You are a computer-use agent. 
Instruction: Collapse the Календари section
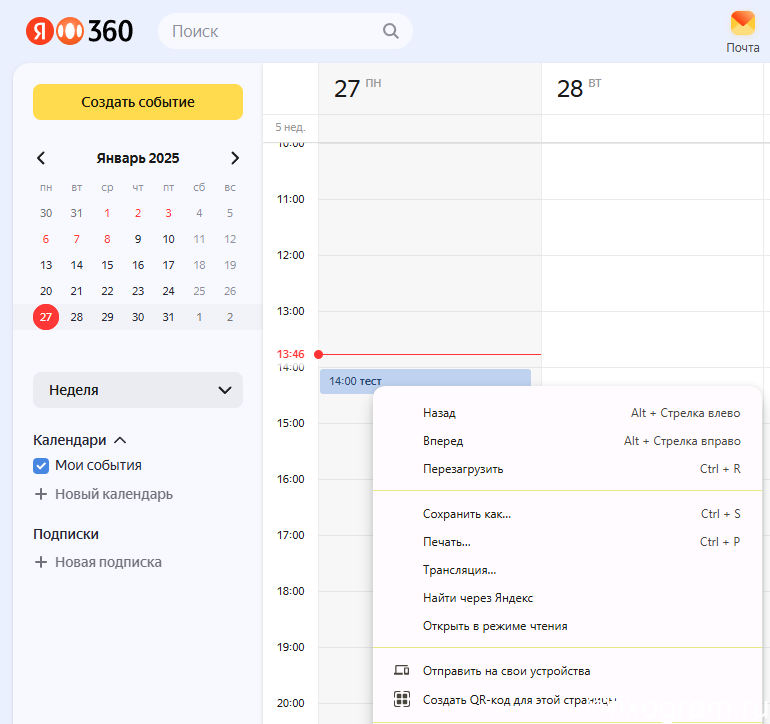tap(120, 440)
